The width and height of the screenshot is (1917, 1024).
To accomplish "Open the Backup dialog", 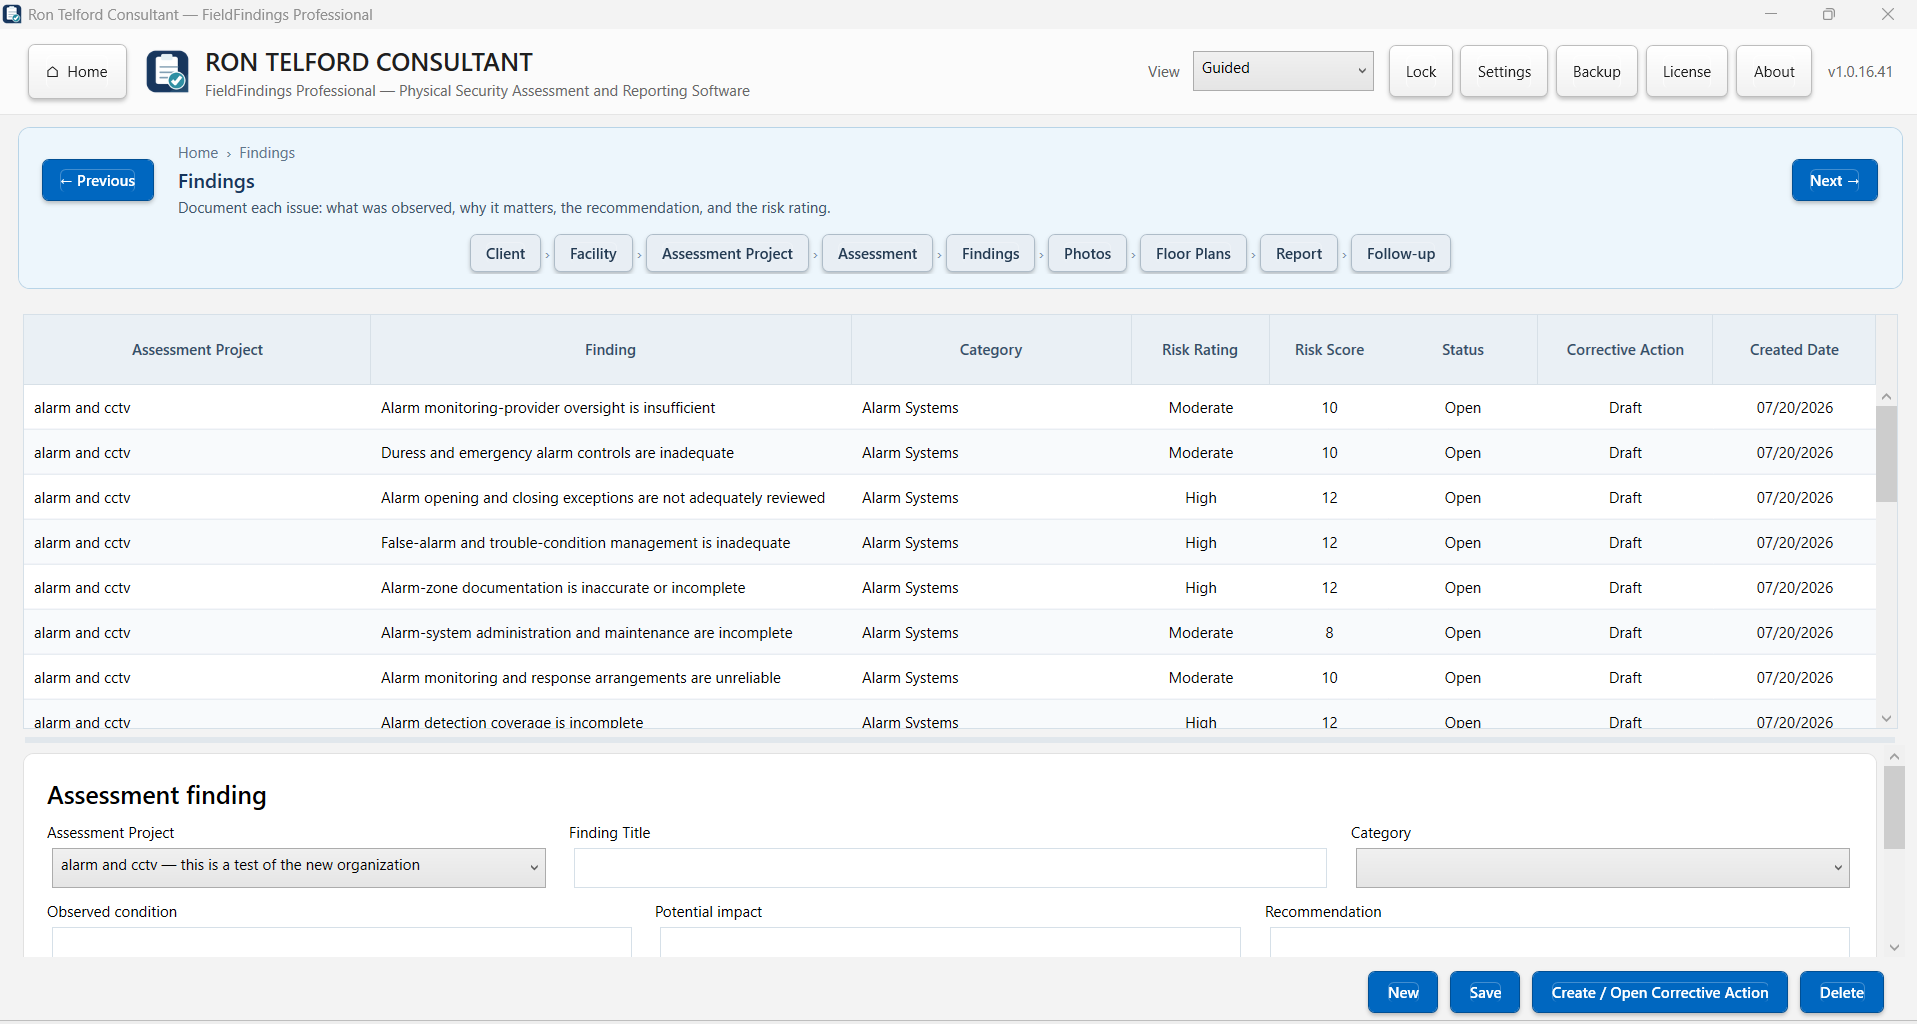I will pos(1597,72).
